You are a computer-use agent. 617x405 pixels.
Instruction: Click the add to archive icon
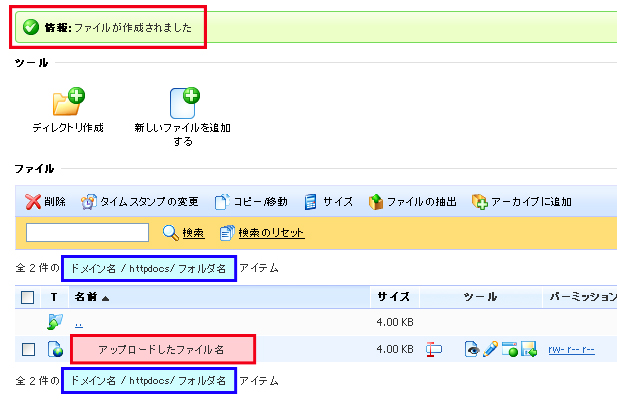480,202
